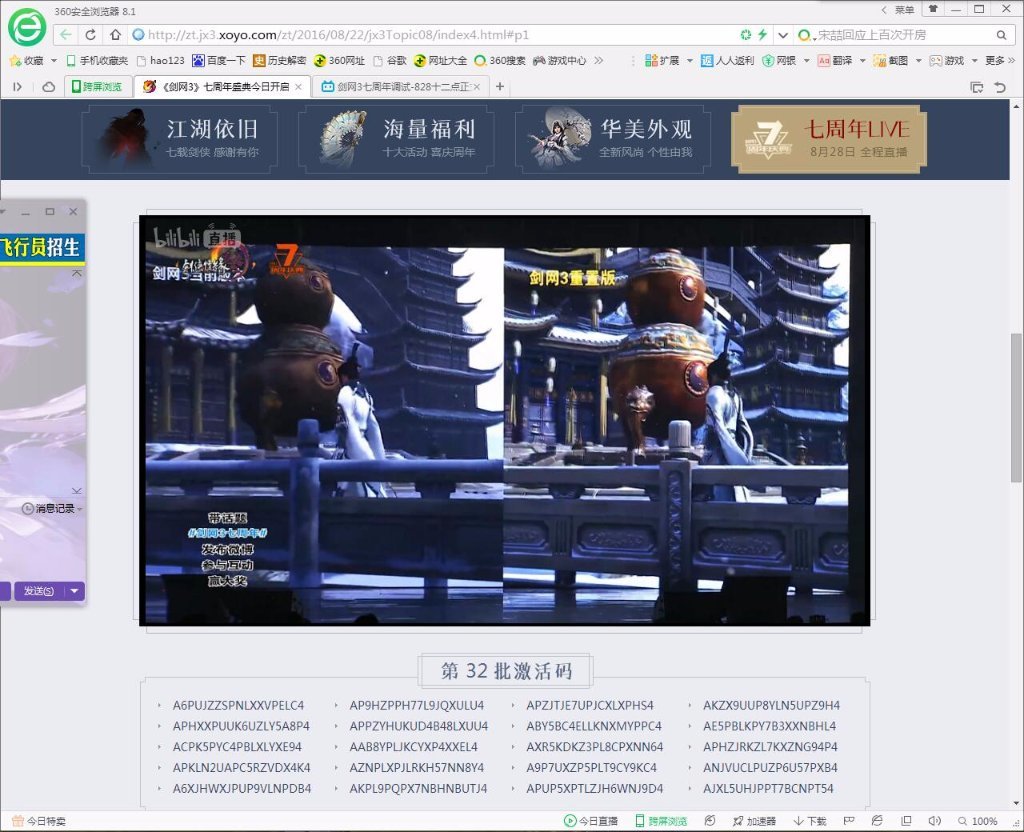Open the 360网址 bookmark

[339, 61]
